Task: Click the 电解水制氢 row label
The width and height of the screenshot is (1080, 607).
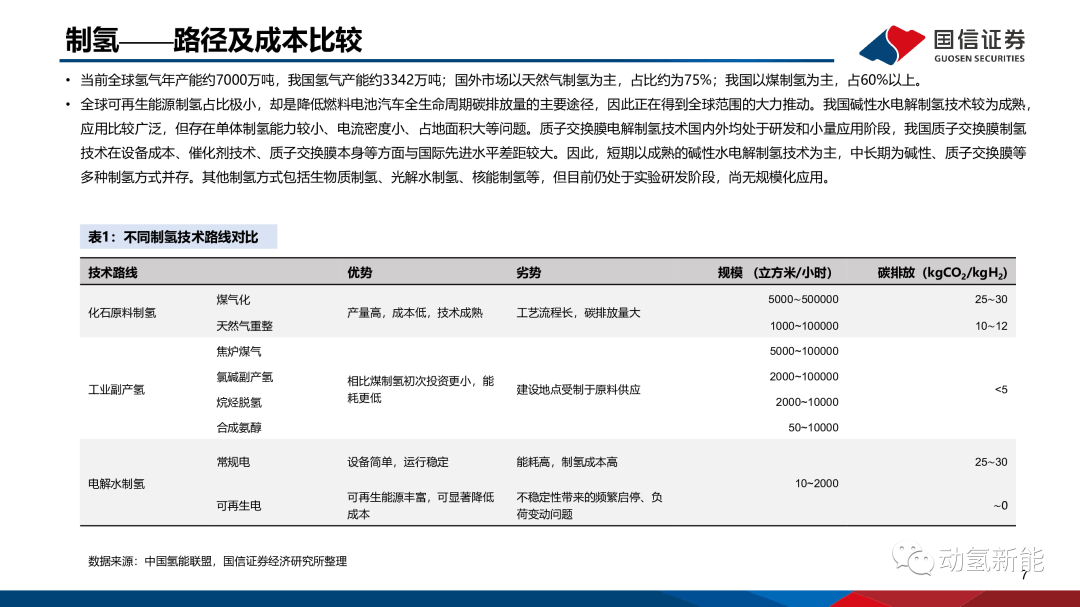Action: pyautogui.click(x=116, y=484)
